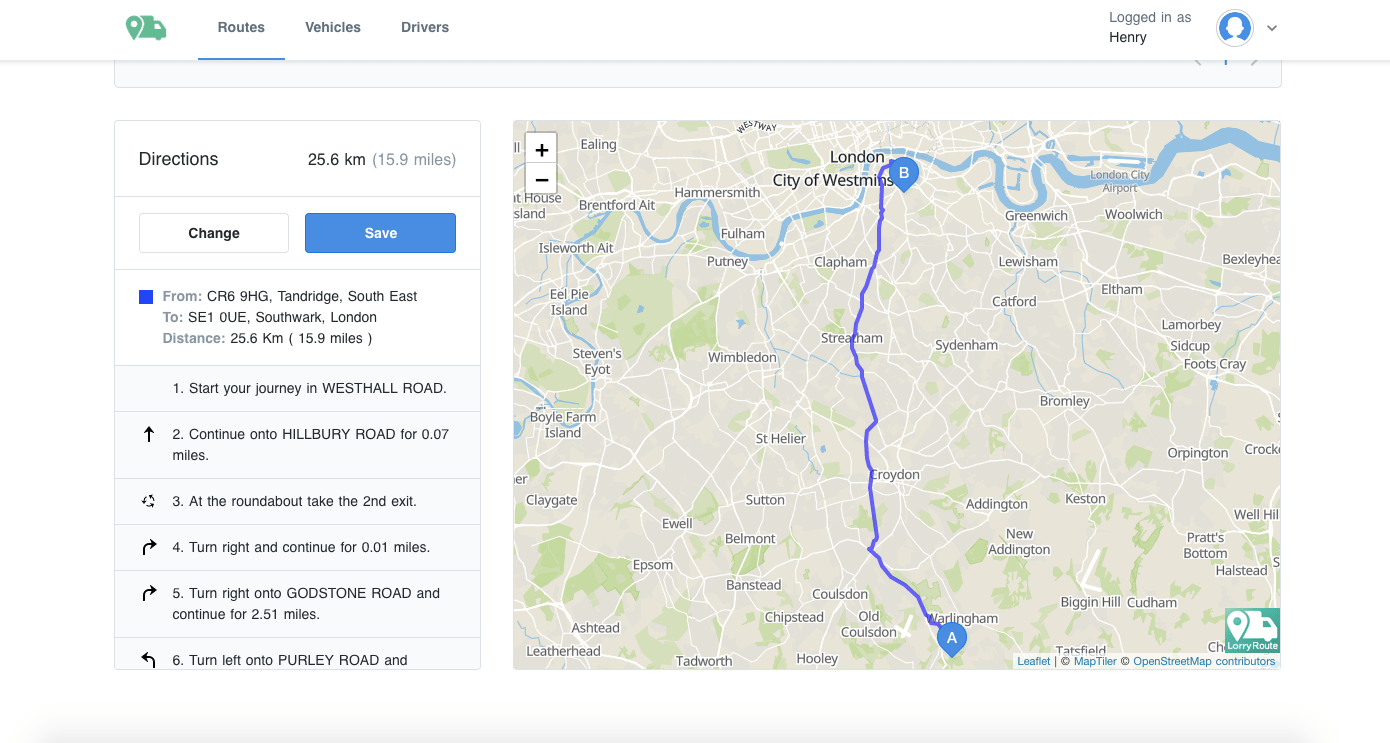The image size is (1390, 743).
Task: Zoom in on the map
Action: [x=541, y=150]
